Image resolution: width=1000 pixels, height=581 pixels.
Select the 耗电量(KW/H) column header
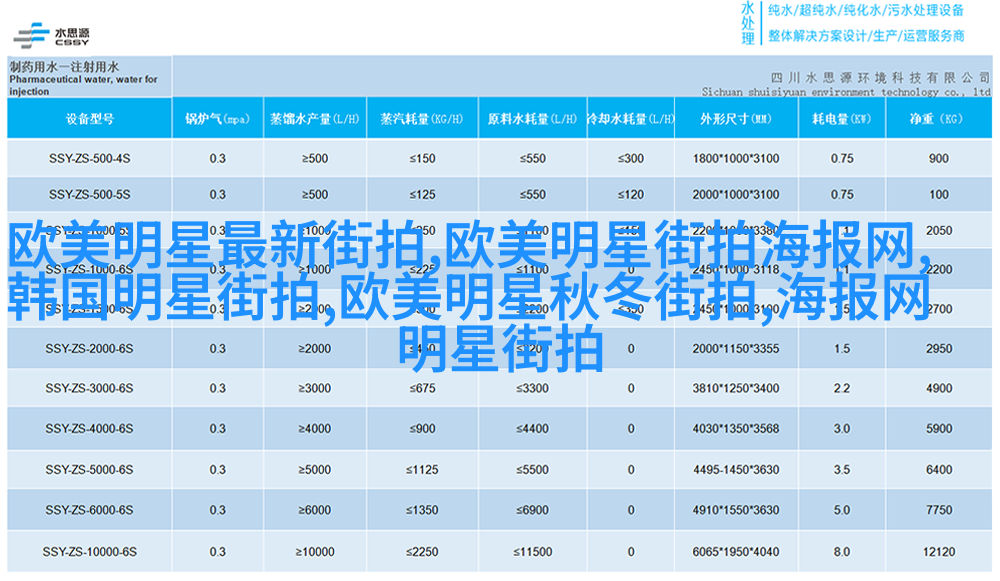(841, 119)
